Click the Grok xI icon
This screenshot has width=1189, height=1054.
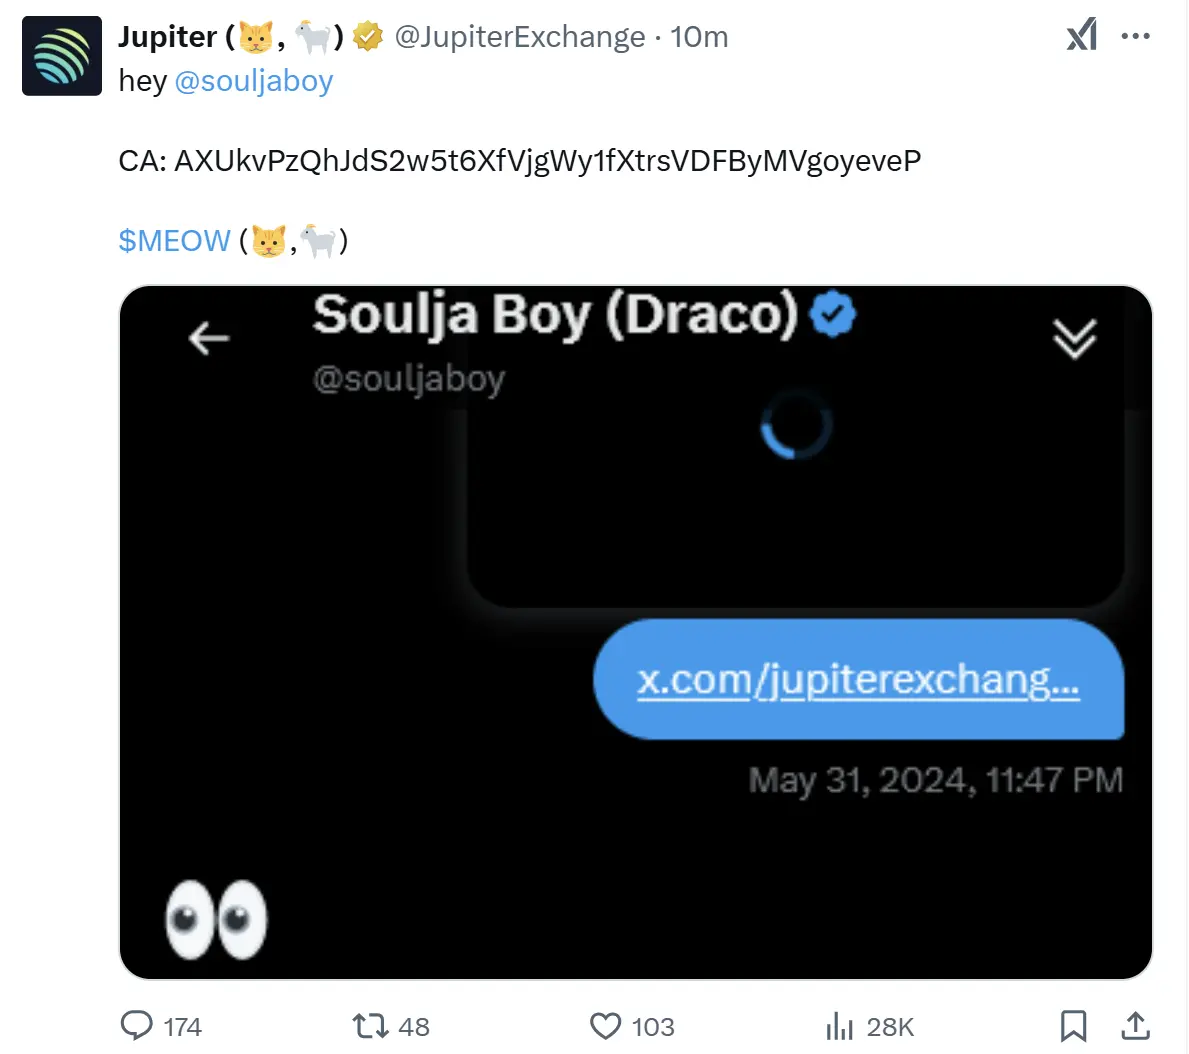(x=1081, y=36)
